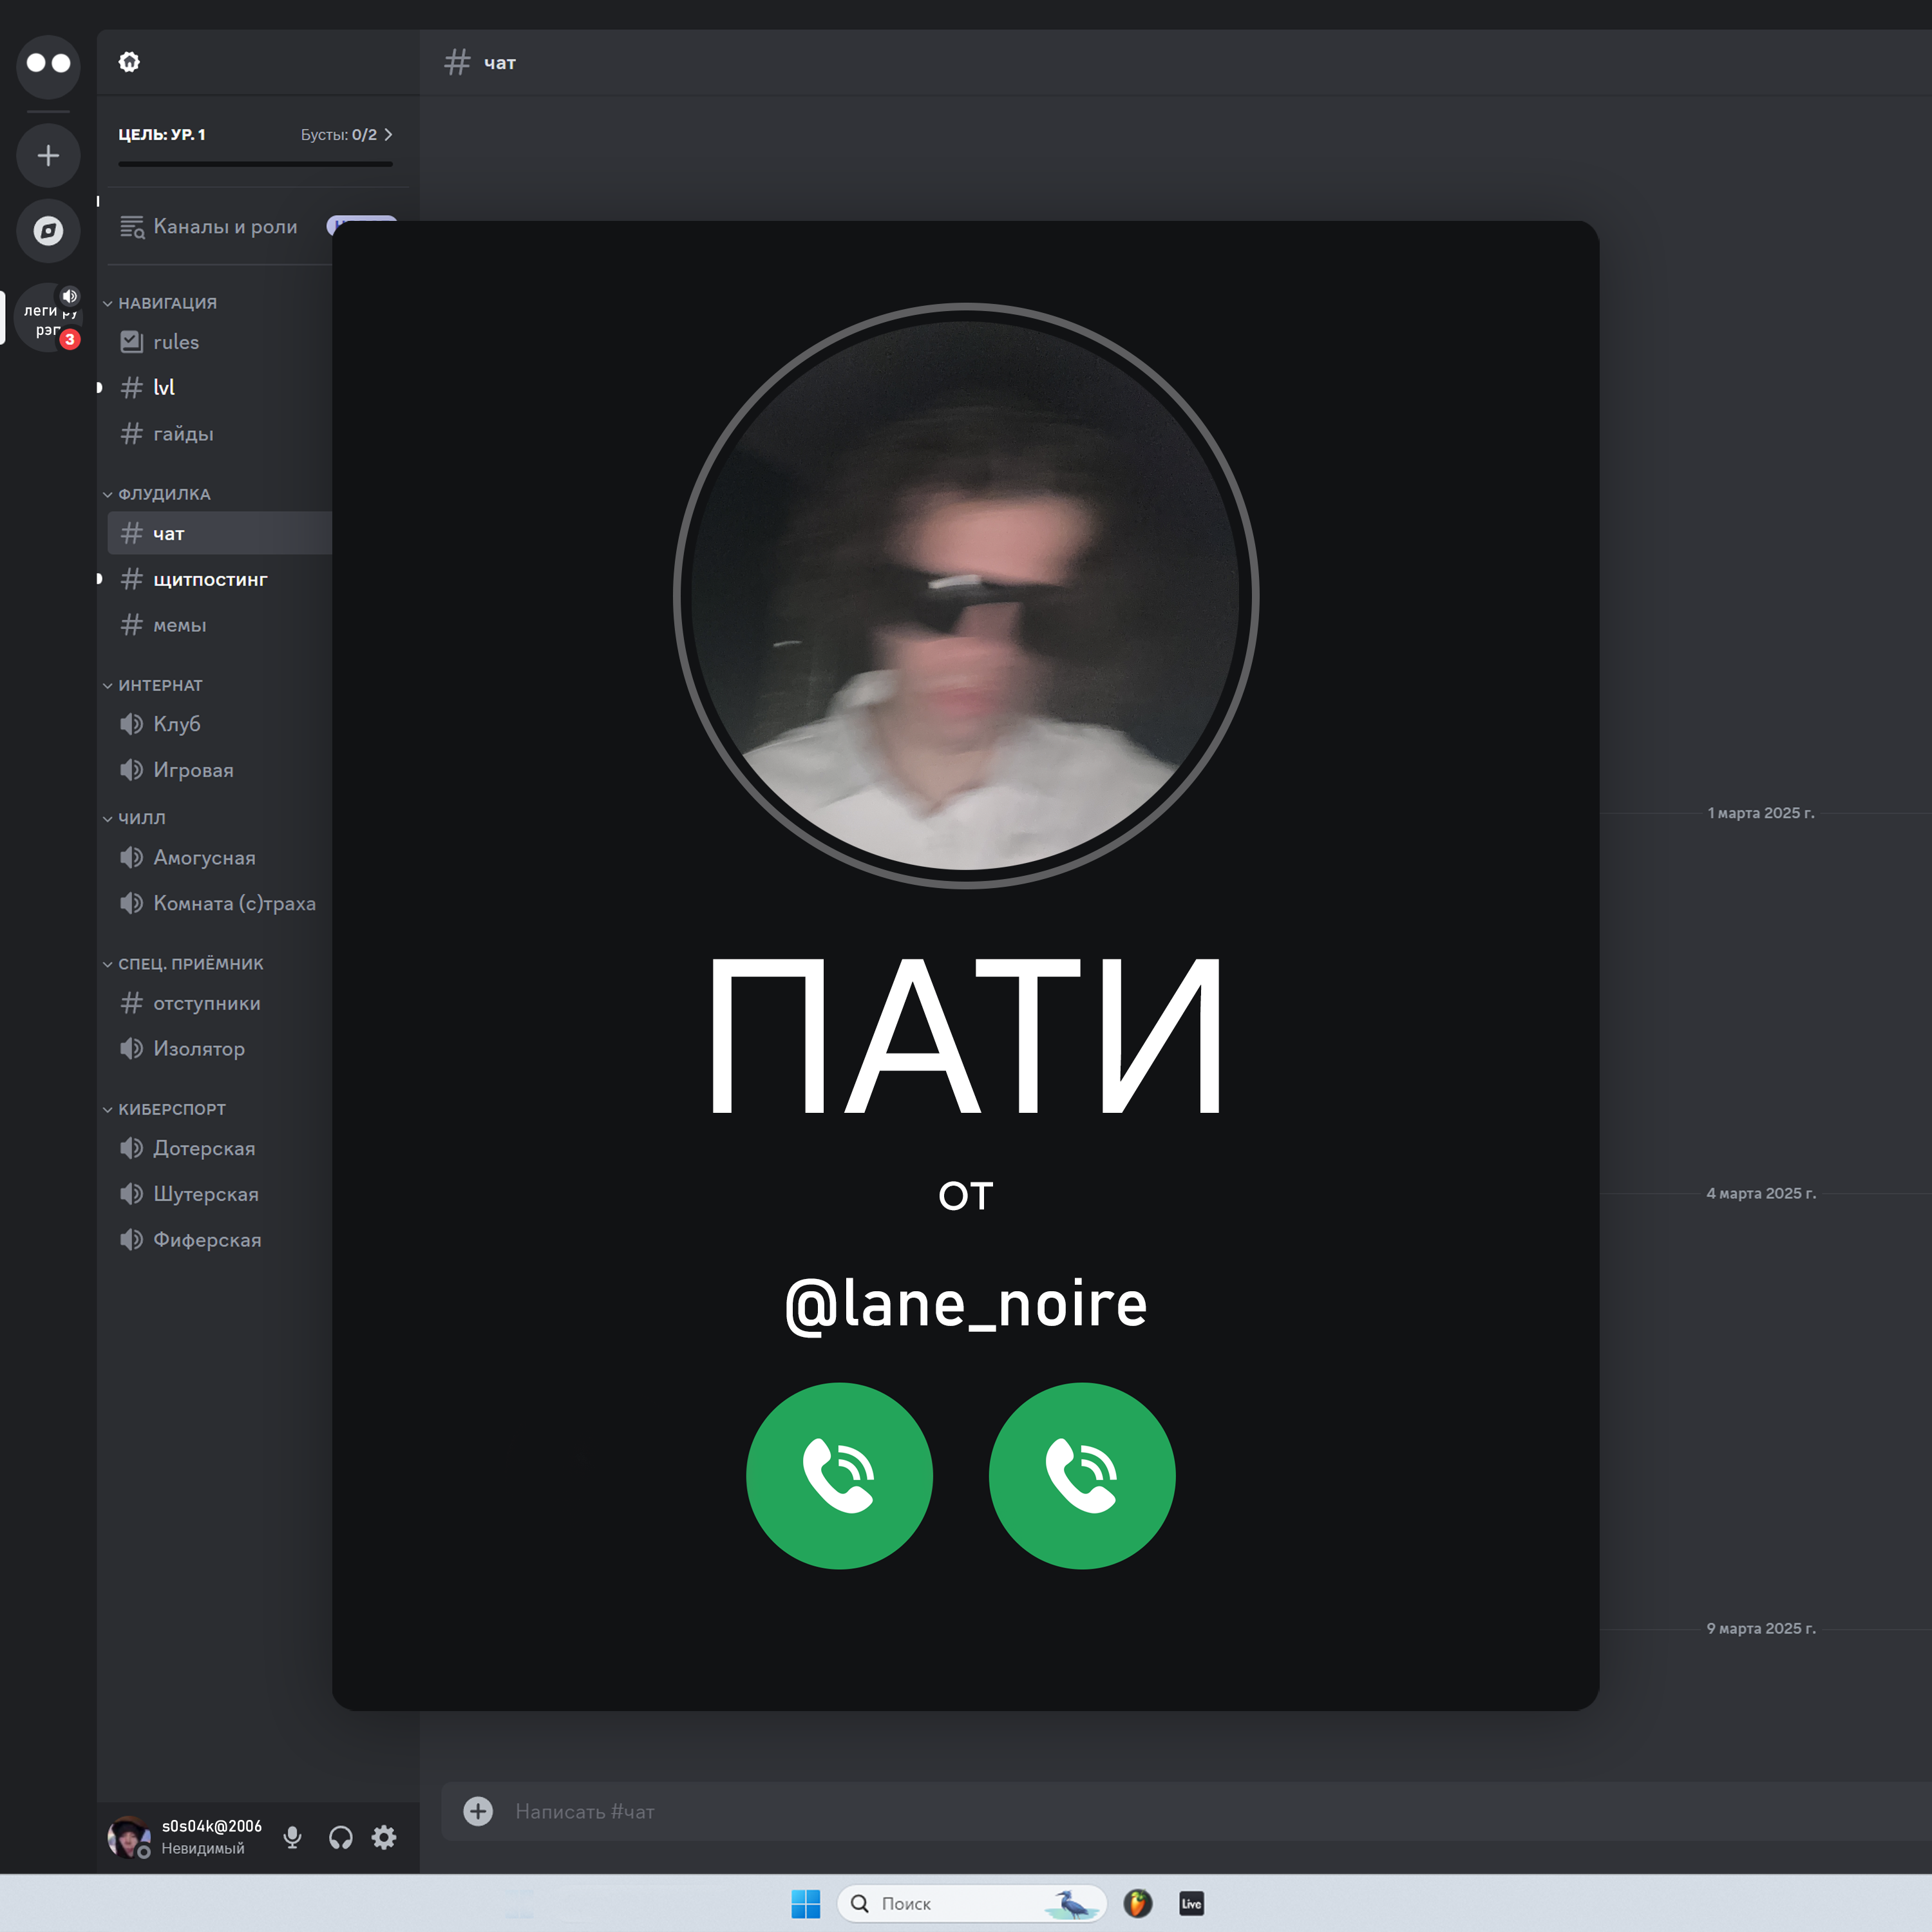Mute the microphone
Screen dimensions: 1932x1932
[x=292, y=1837]
